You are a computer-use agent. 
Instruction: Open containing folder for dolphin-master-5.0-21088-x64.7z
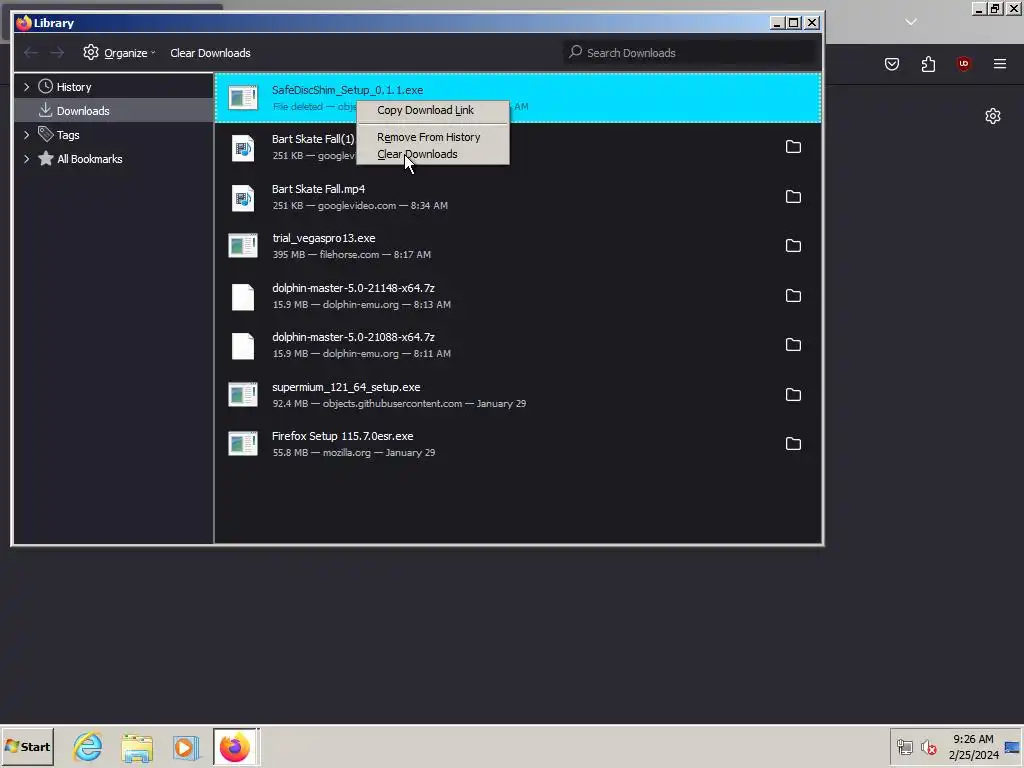(x=793, y=345)
